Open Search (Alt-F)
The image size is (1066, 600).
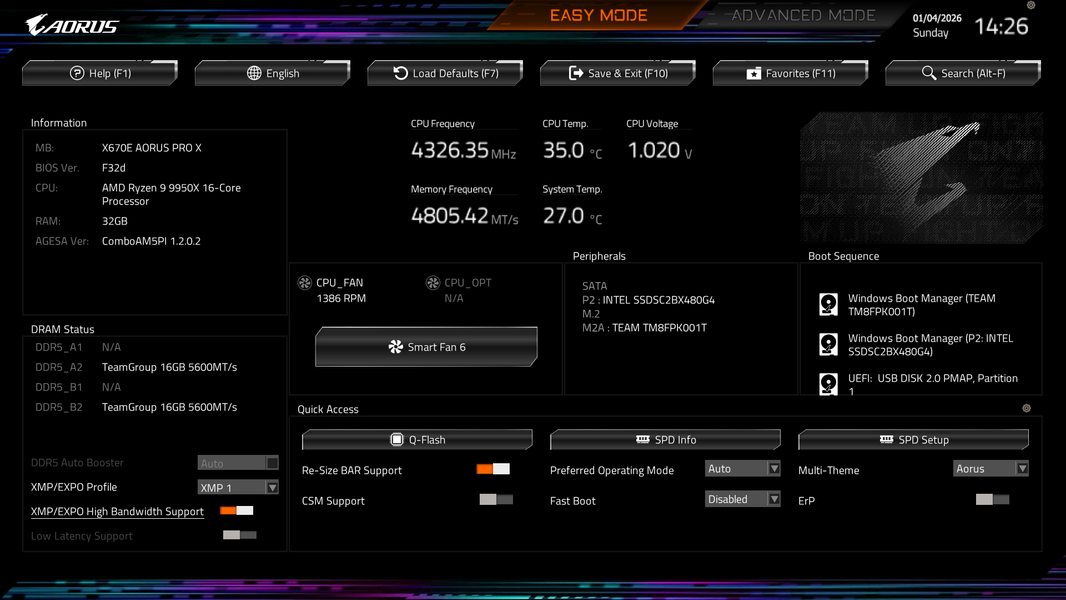click(963, 73)
